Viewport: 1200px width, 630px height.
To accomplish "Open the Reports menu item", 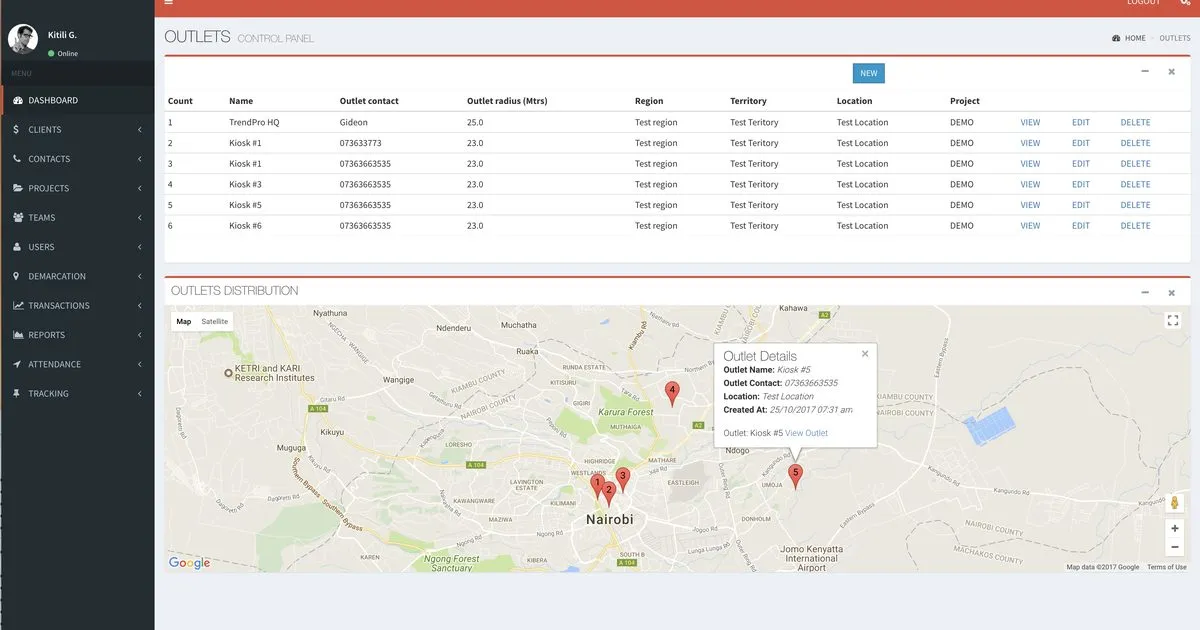I will (x=77, y=335).
